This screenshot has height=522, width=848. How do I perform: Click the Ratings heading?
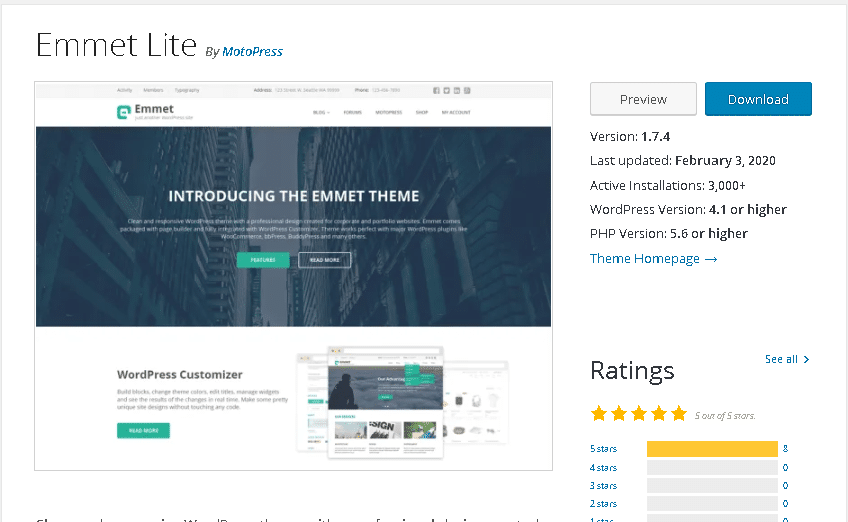click(632, 371)
